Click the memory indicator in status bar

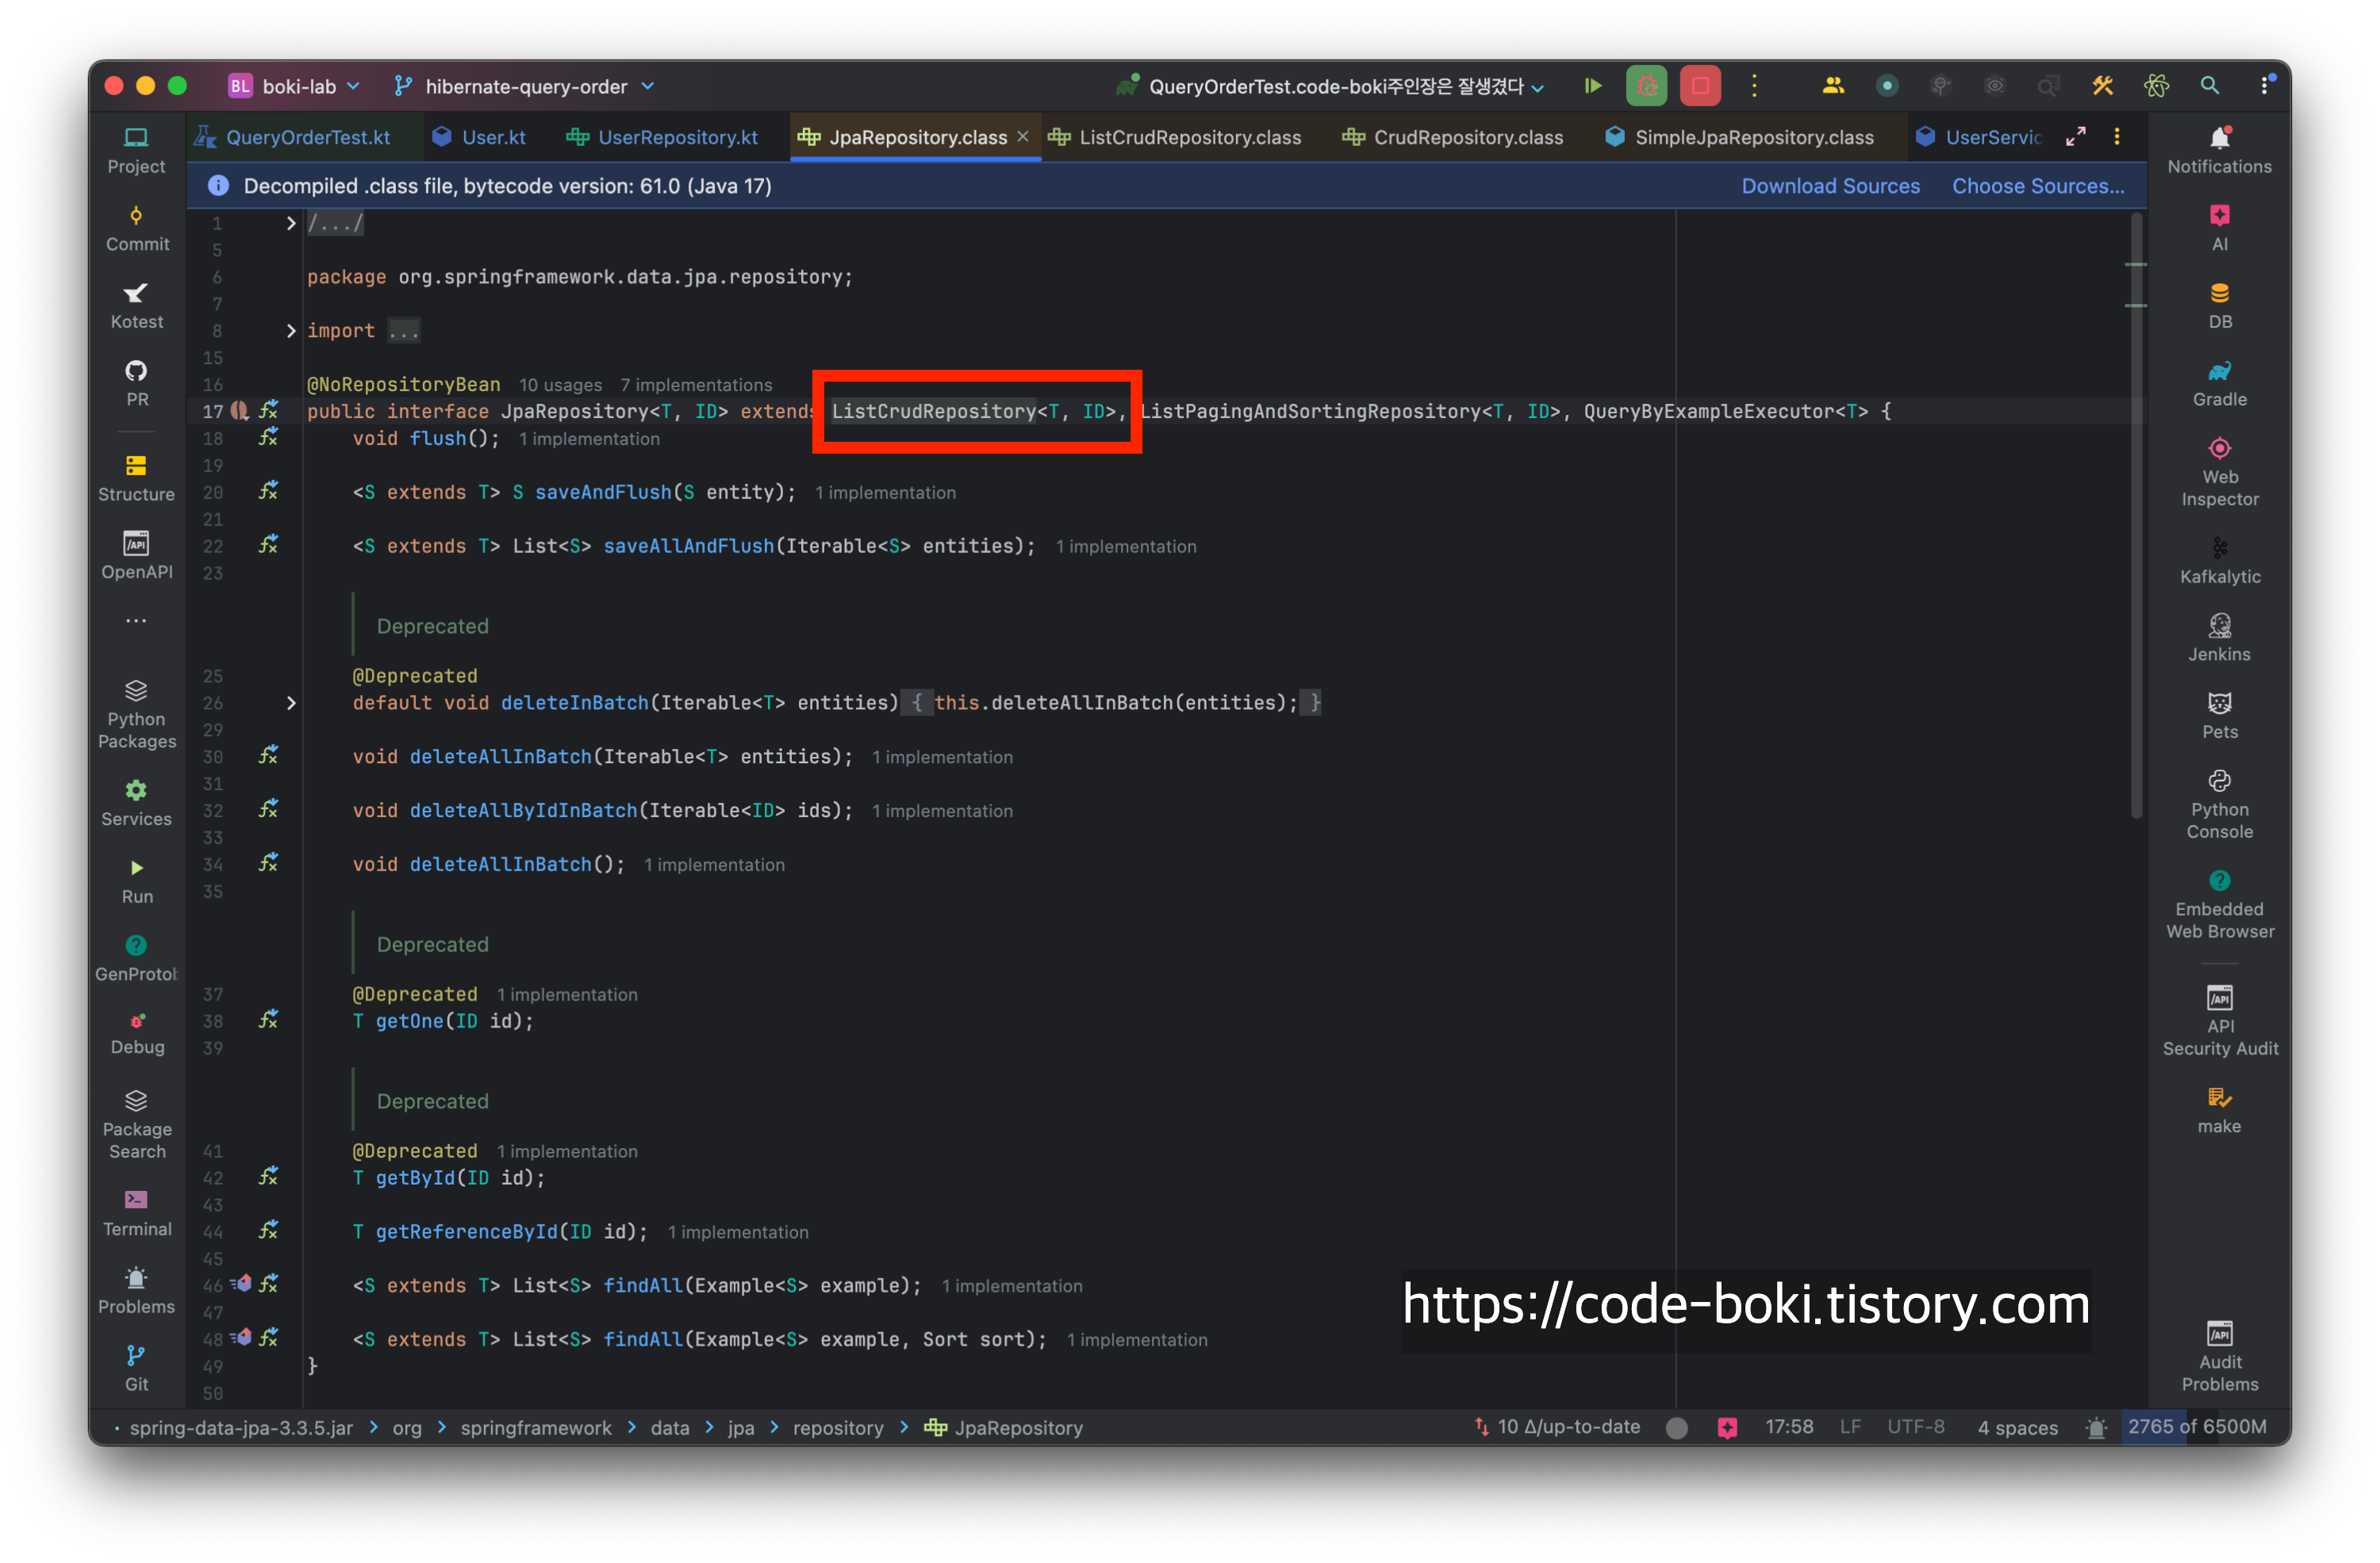[x=2196, y=1426]
